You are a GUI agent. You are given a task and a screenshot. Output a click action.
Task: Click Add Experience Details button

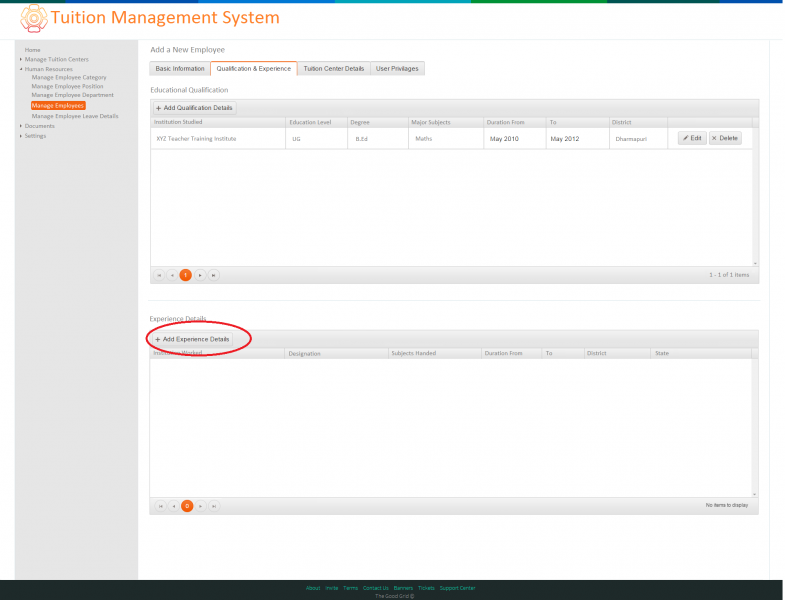tap(192, 339)
